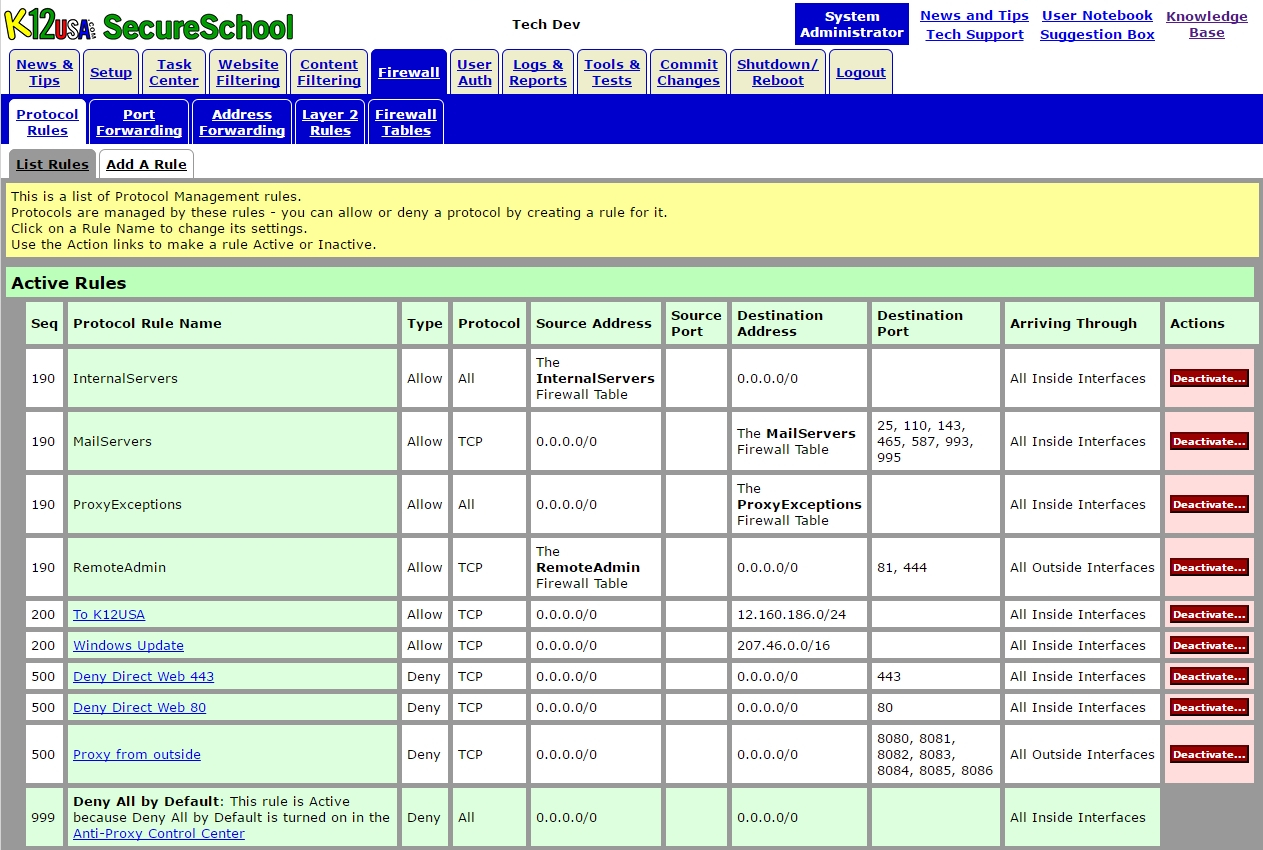Go to Website Filtering tab

pyautogui.click(x=248, y=72)
